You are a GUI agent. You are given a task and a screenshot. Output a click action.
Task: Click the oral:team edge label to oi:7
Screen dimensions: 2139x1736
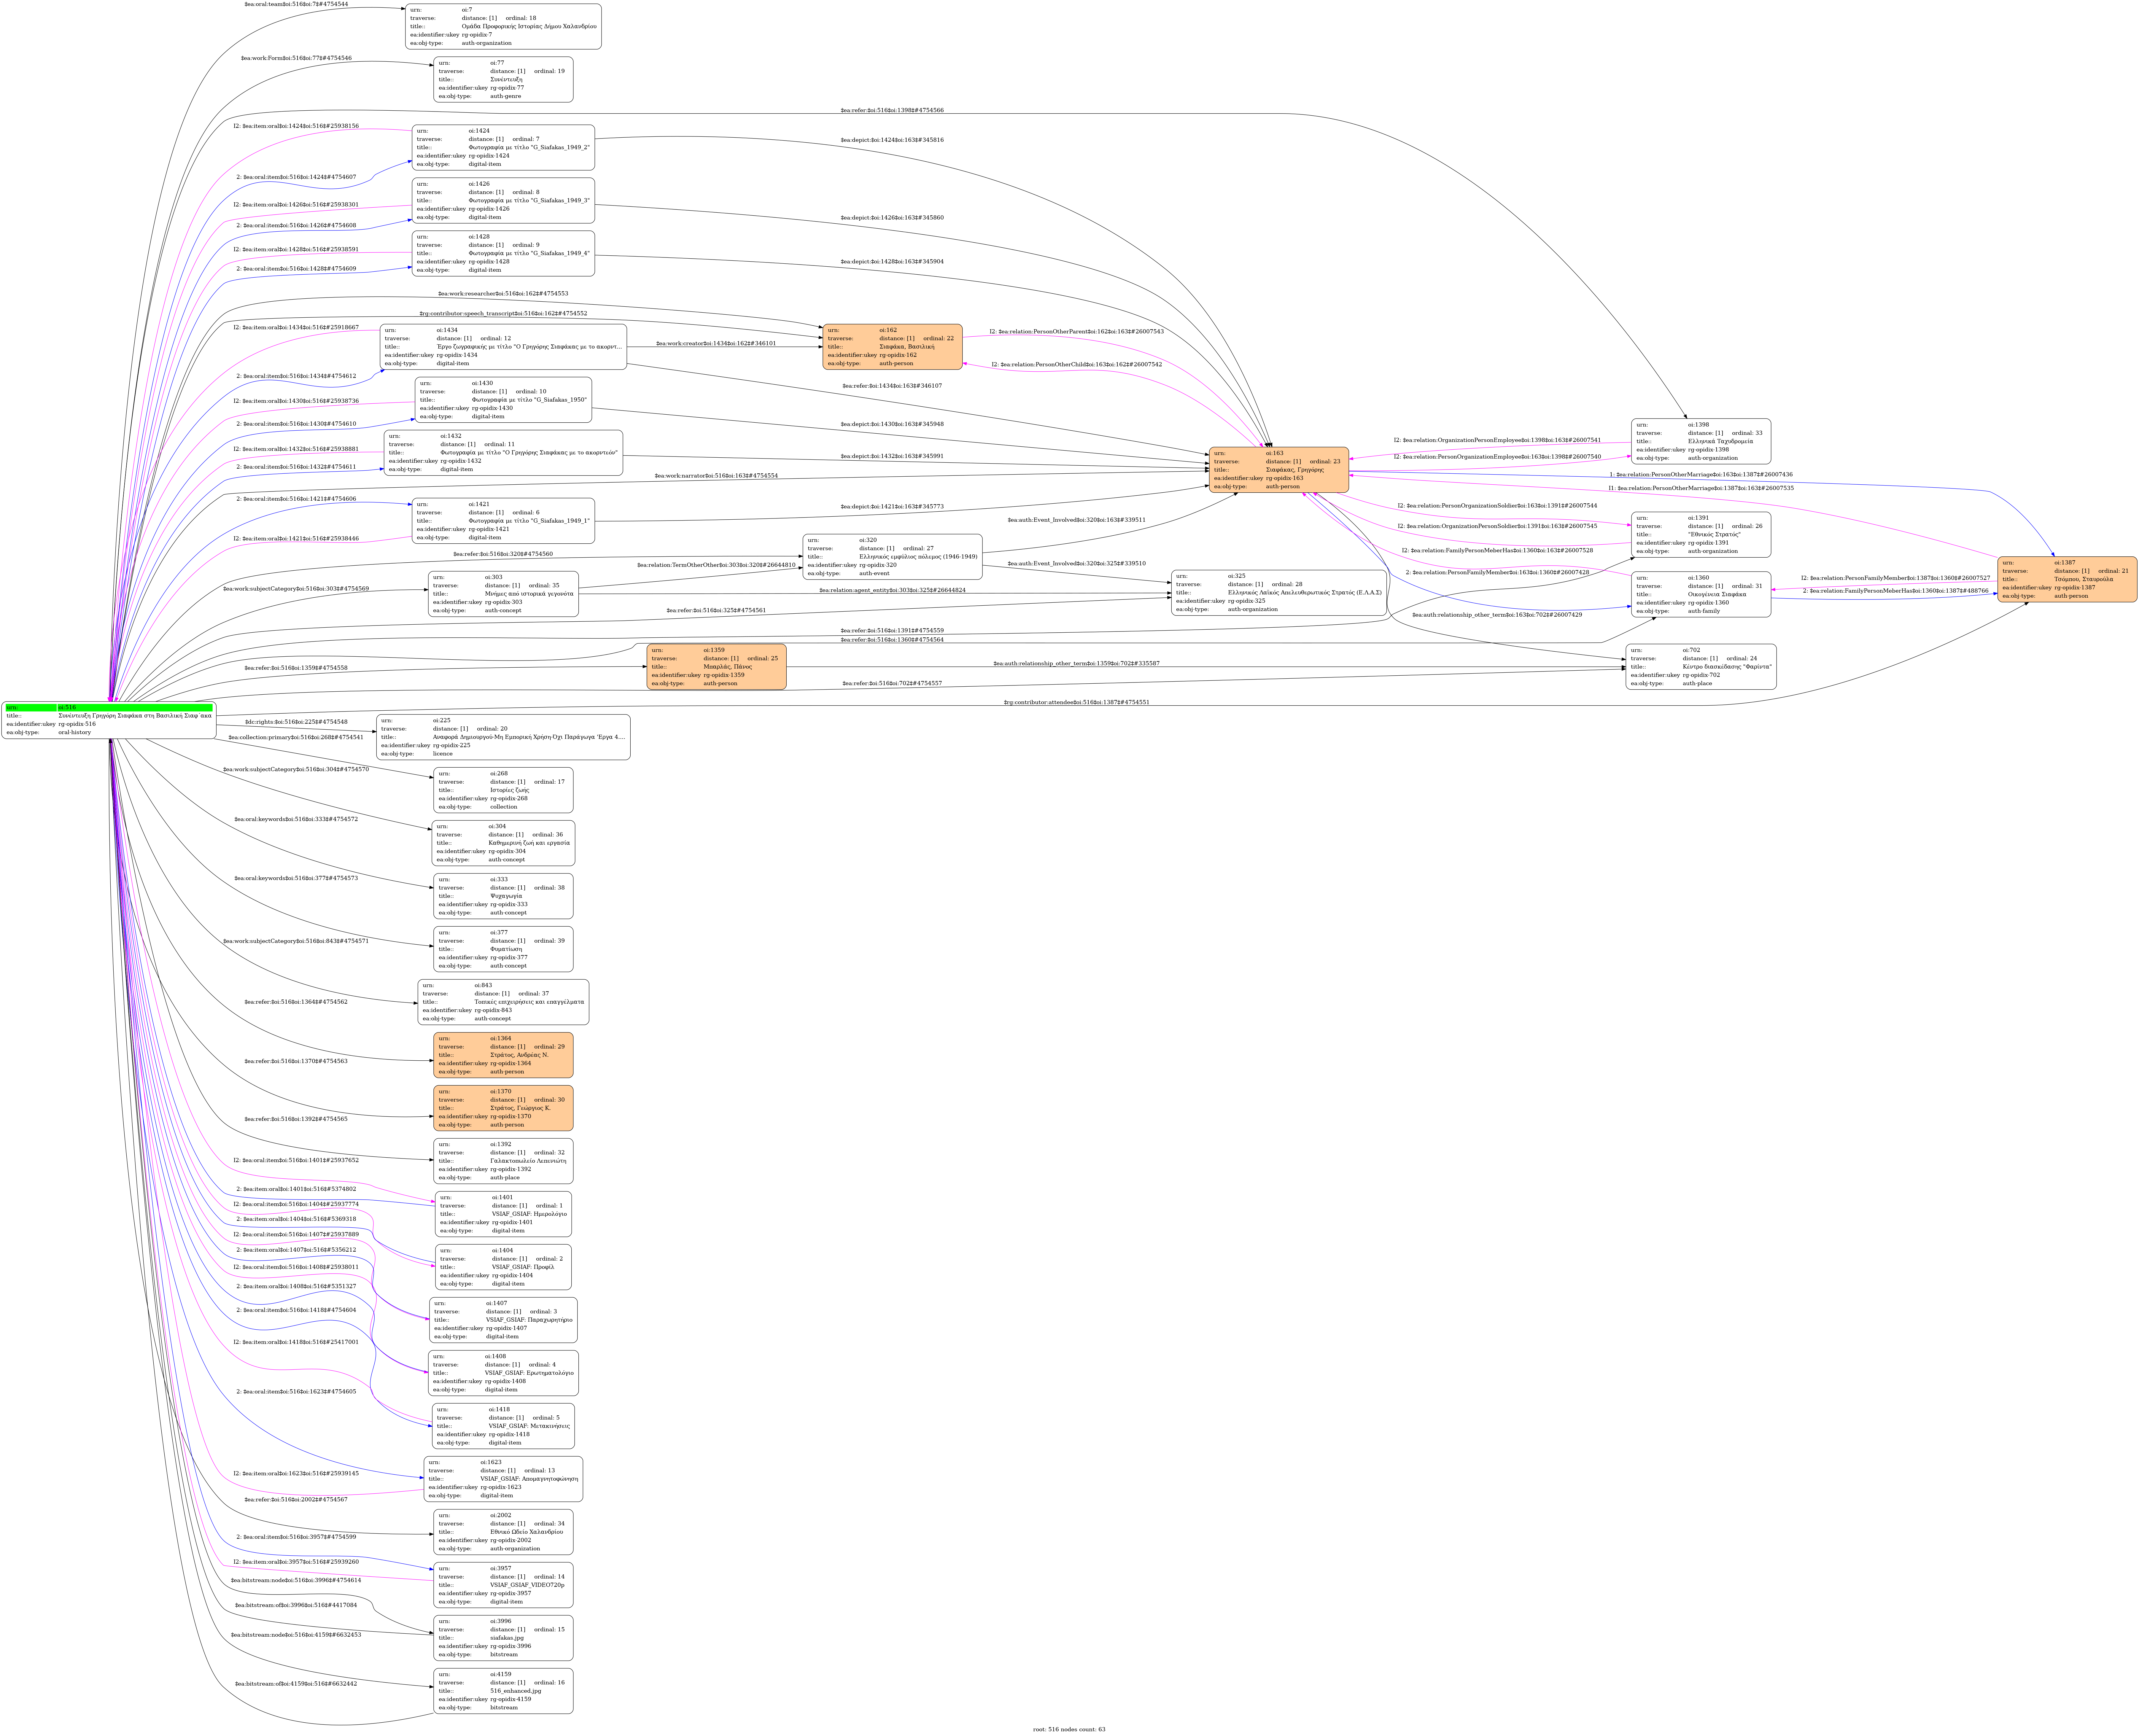tap(296, 4)
